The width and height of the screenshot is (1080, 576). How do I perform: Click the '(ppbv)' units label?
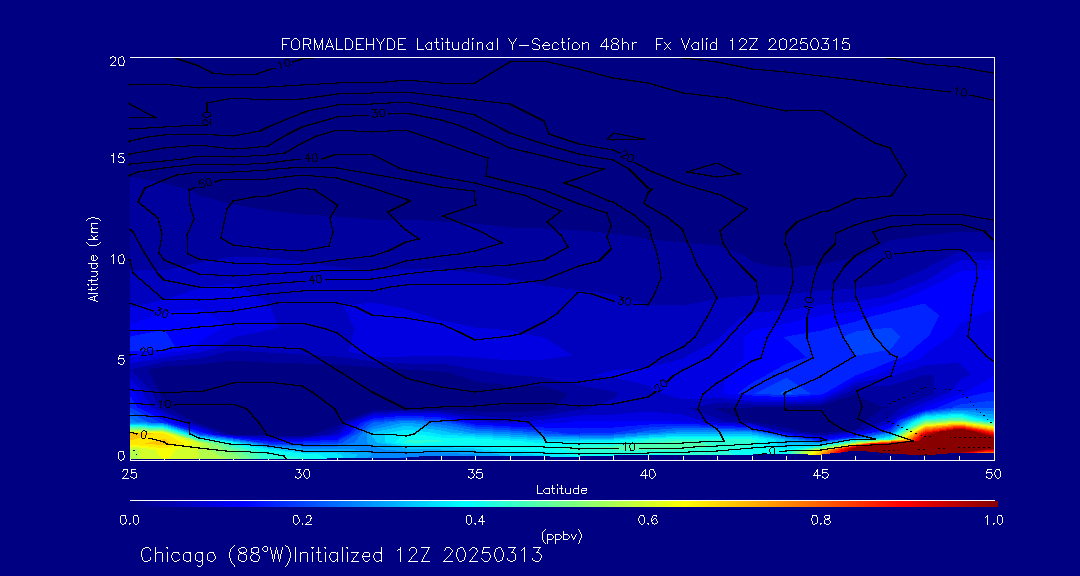(x=562, y=536)
